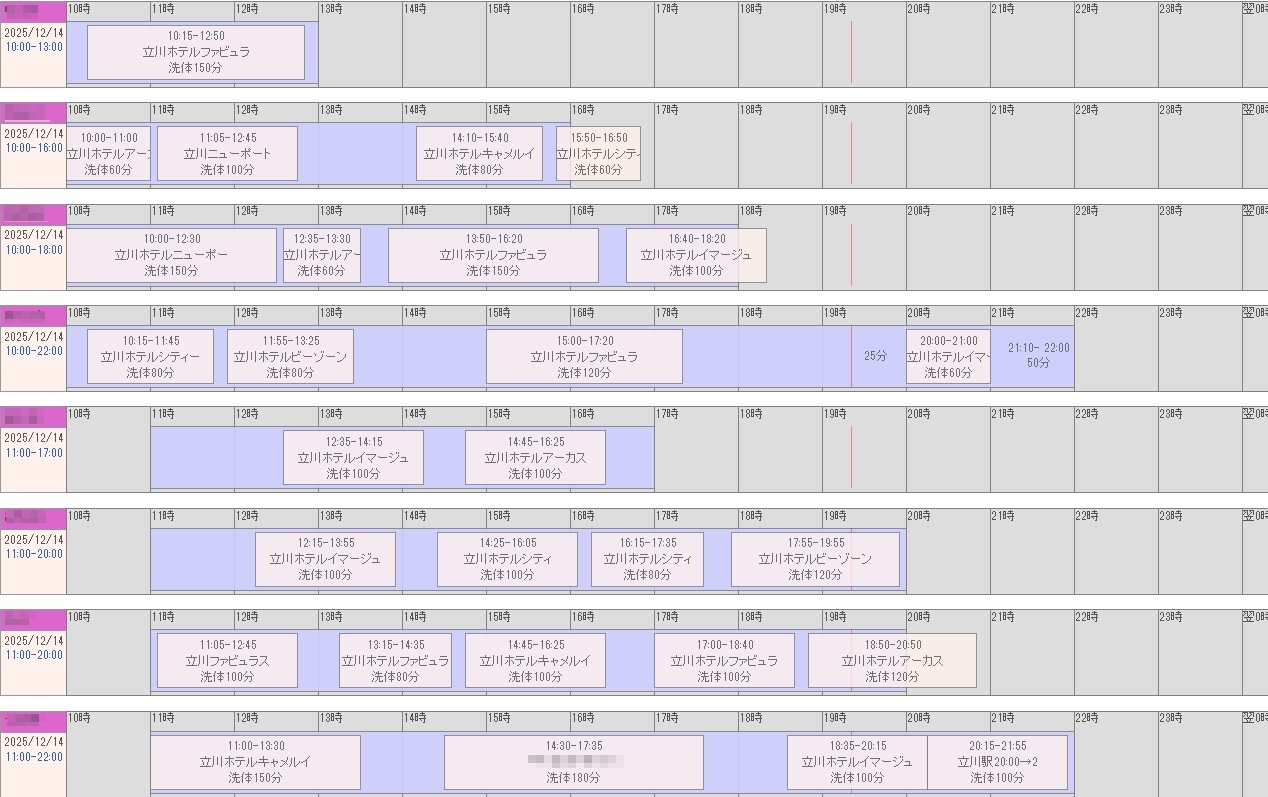Select the 14:10-15:40 立川ホテルキャメルイ appointment
This screenshot has width=1268, height=797.
(x=479, y=154)
